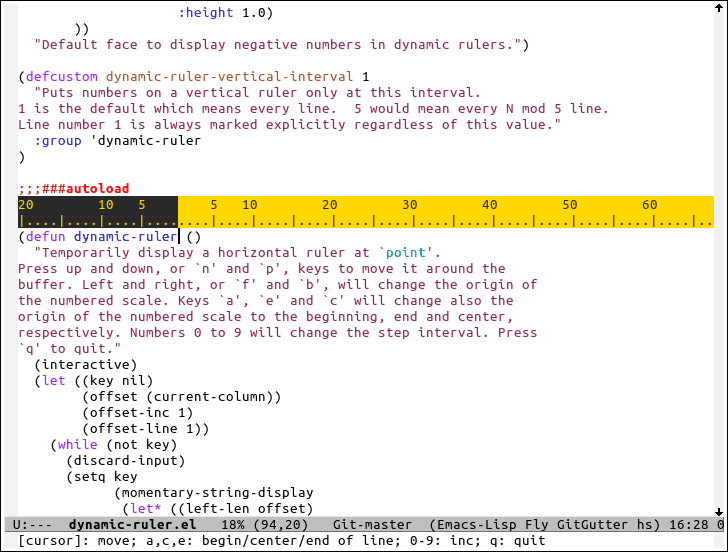The height and width of the screenshot is (552, 728).
Task: Click the 16:28 time in mode line
Action: click(689, 525)
